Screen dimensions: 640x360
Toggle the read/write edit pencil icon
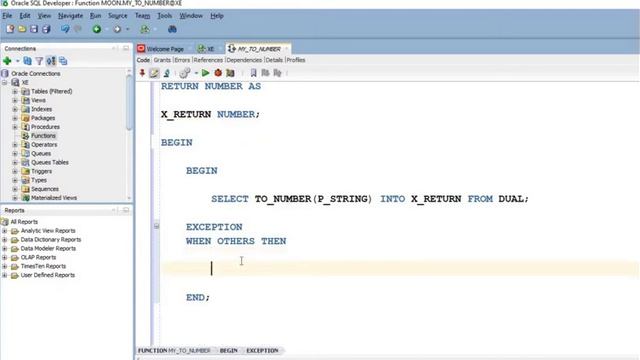point(154,73)
